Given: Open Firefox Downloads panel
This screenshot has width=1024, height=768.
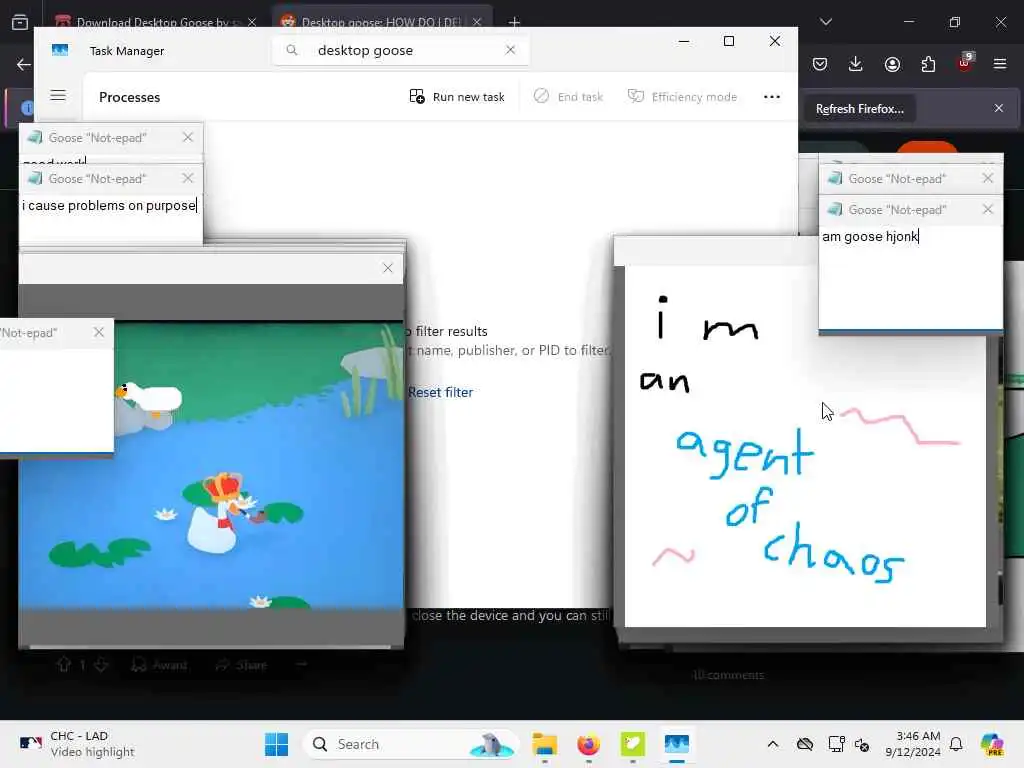Looking at the screenshot, I should pyautogui.click(x=856, y=64).
